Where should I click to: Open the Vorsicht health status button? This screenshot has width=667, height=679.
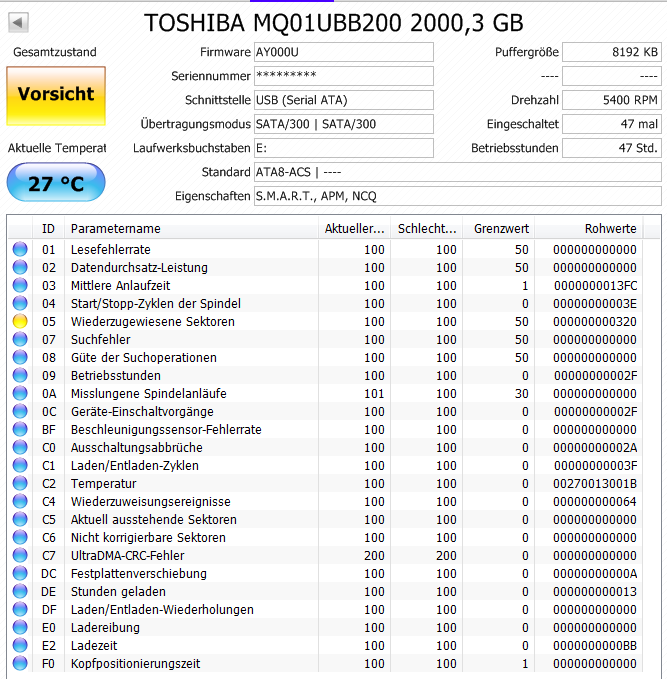[x=56, y=96]
